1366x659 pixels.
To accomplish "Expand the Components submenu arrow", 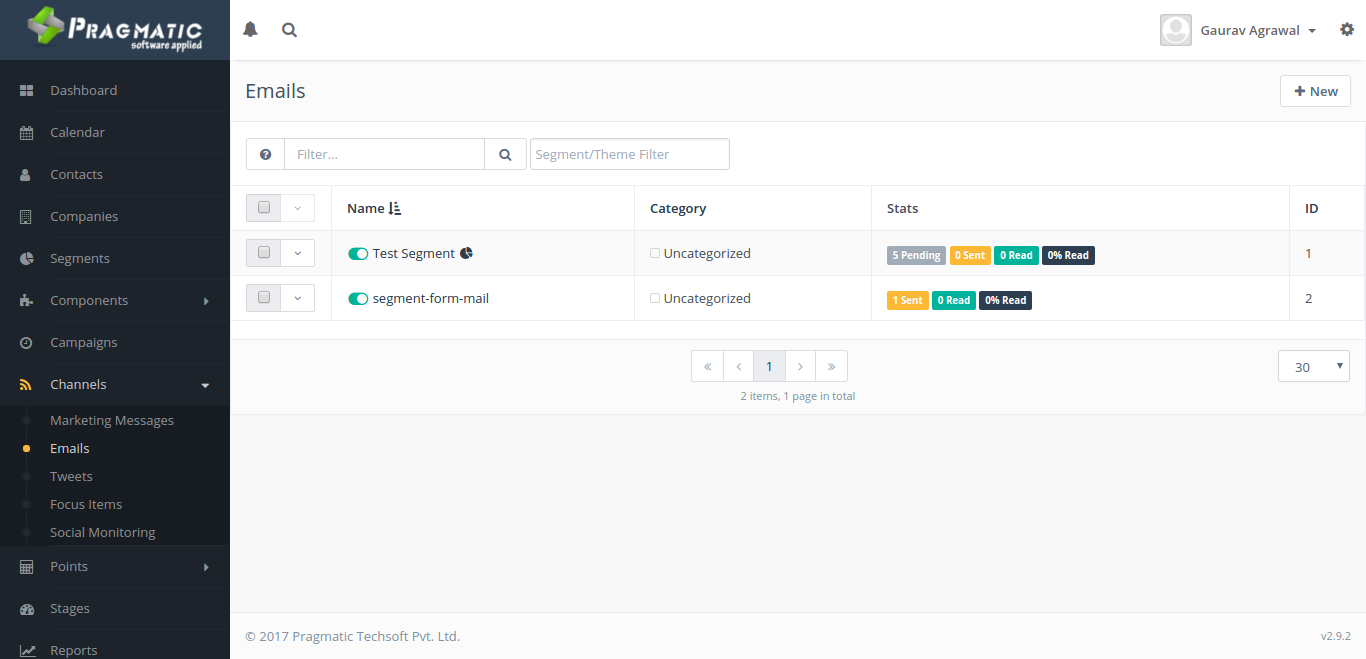I will coord(206,301).
